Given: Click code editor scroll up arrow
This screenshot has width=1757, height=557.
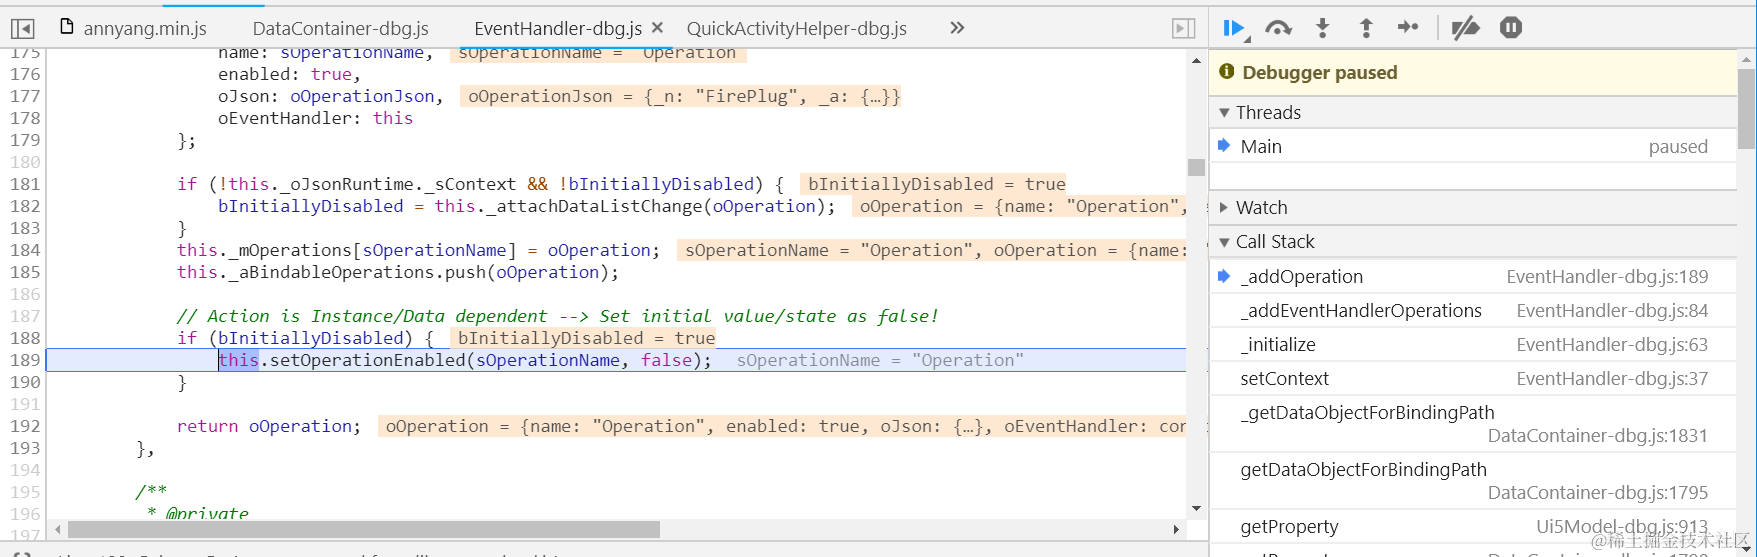Looking at the screenshot, I should point(1196,61).
